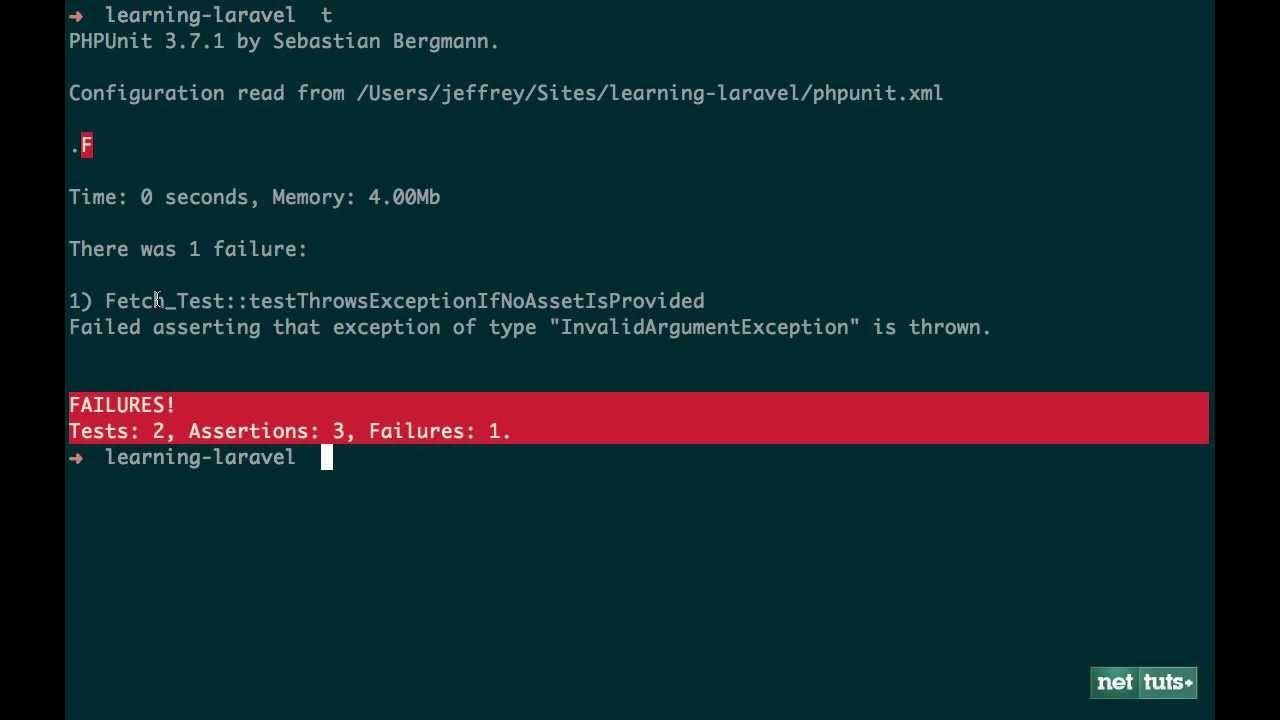The width and height of the screenshot is (1280, 720).
Task: Click the passing test dot before the F
Action: click(x=75, y=149)
